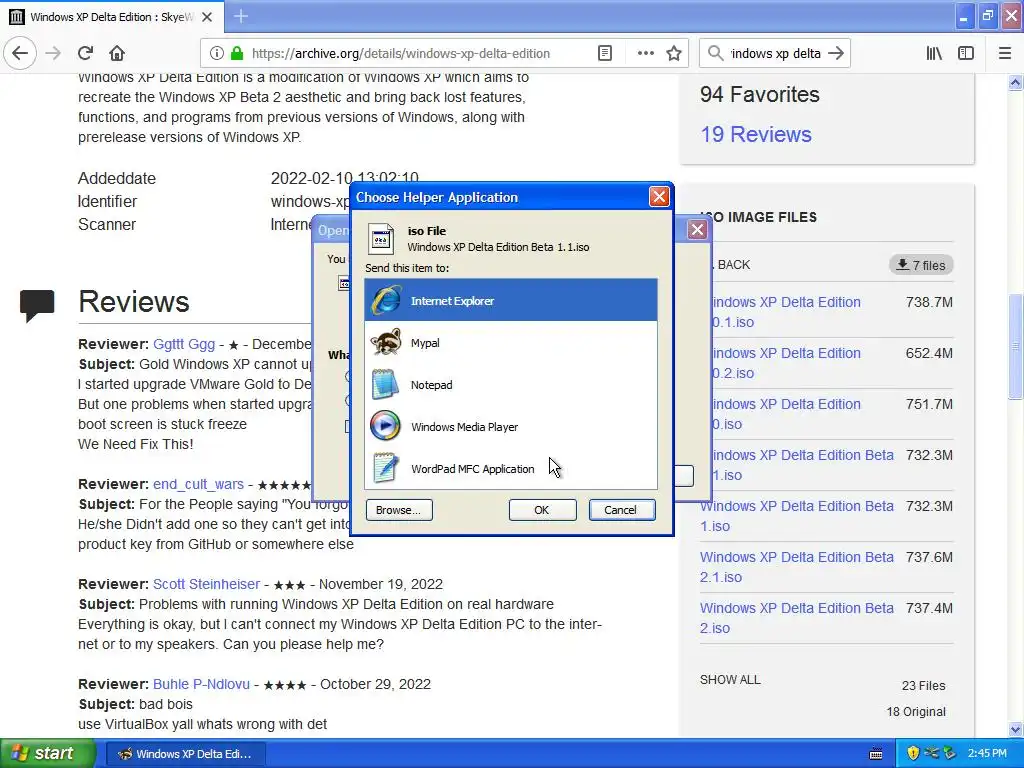
Task: Open the 19 Reviews link
Action: click(756, 134)
